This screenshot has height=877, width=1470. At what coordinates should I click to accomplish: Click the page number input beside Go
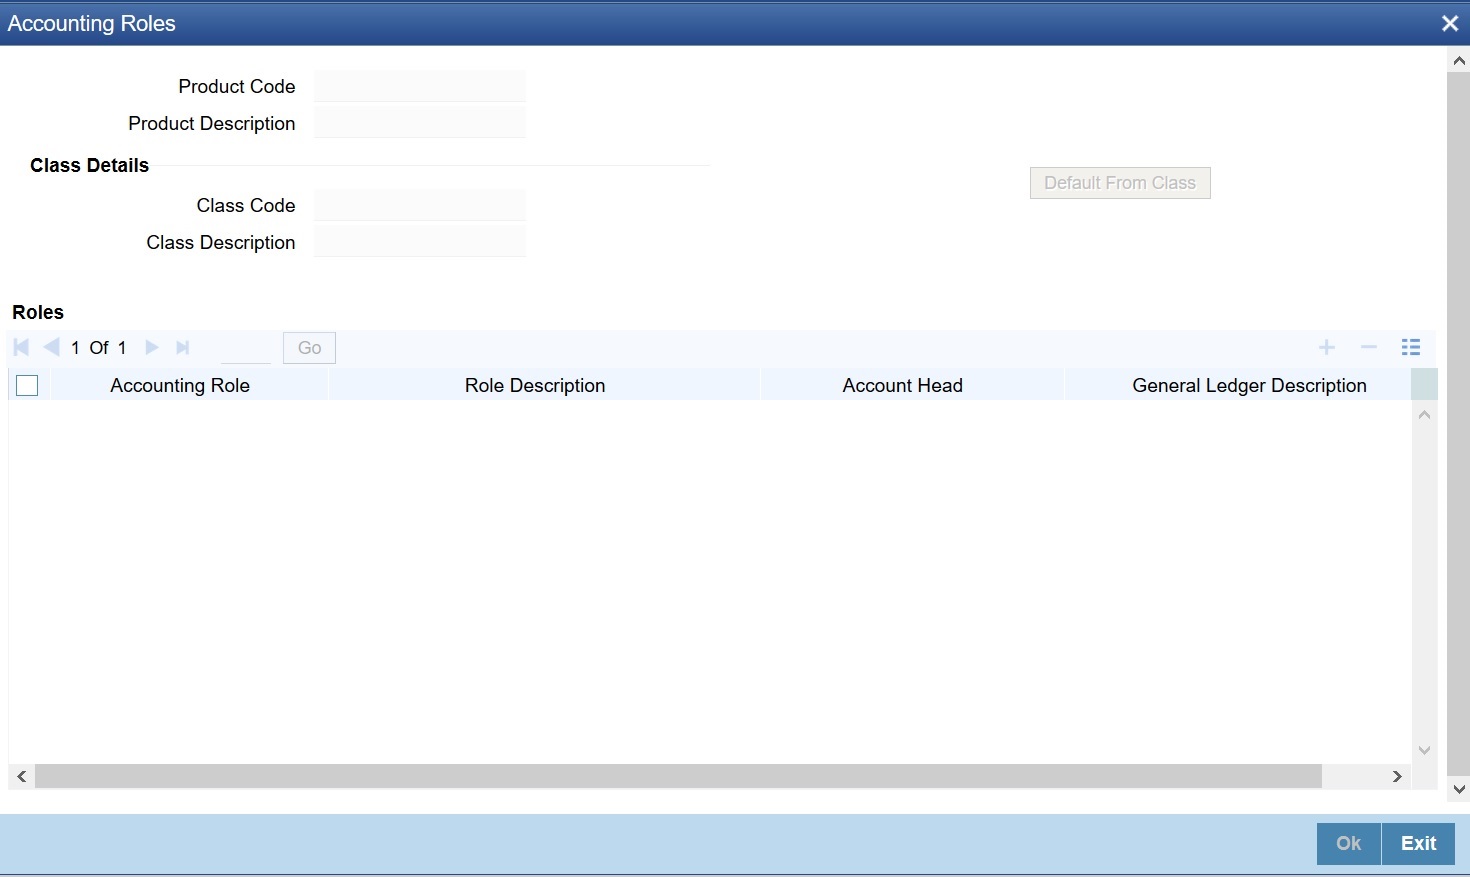coord(246,348)
